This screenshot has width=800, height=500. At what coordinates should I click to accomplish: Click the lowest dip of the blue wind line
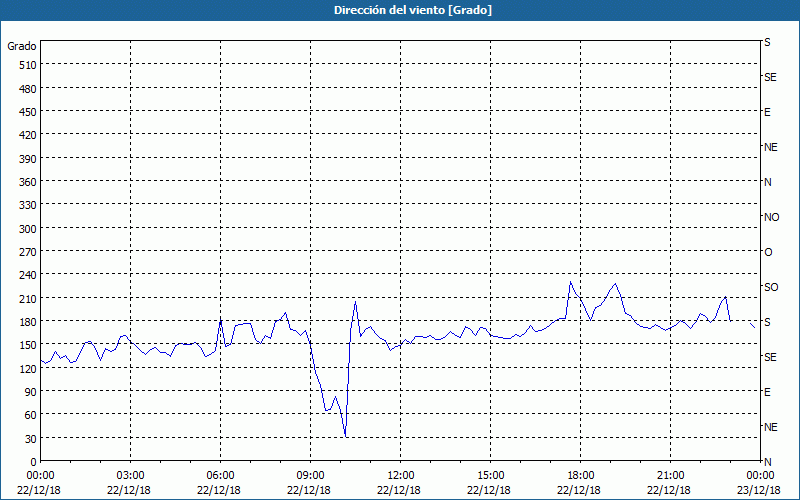[346, 436]
